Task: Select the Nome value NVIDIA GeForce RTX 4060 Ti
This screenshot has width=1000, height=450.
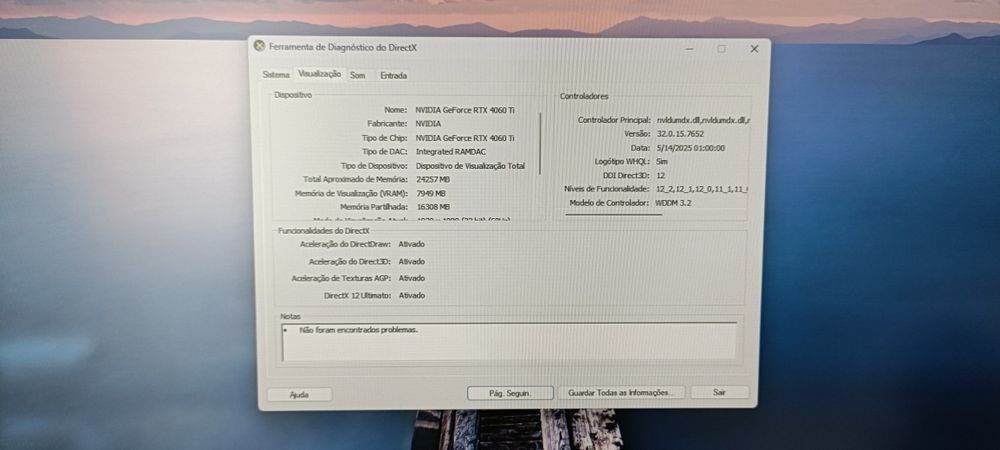Action: (x=465, y=110)
